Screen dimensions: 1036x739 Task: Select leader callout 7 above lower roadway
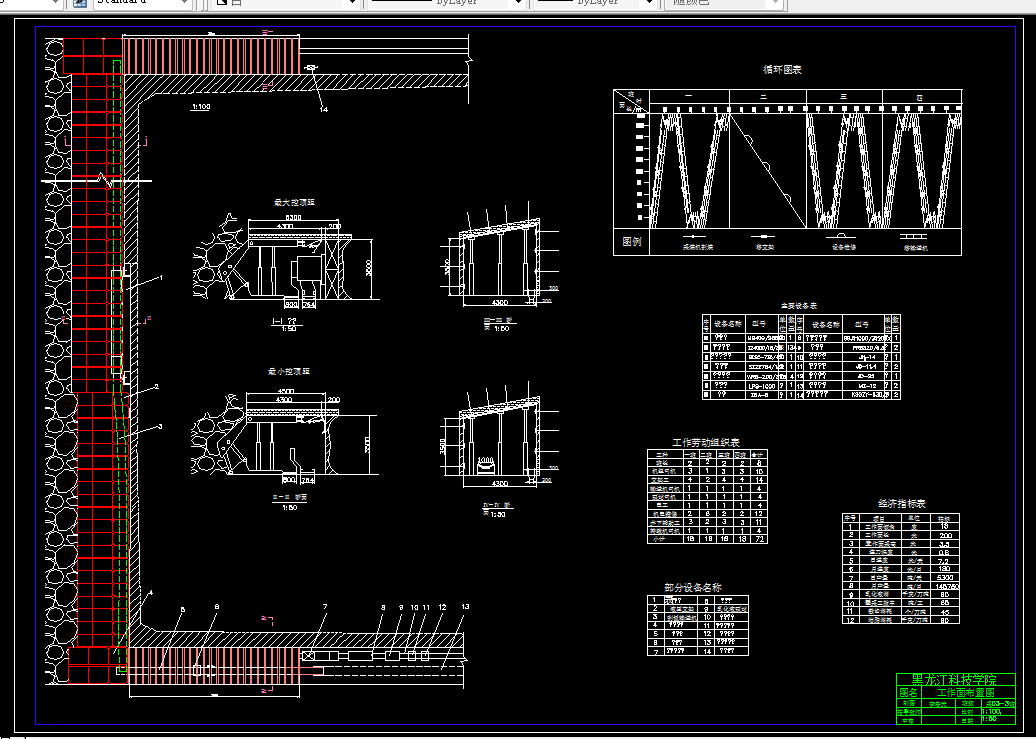pos(325,607)
